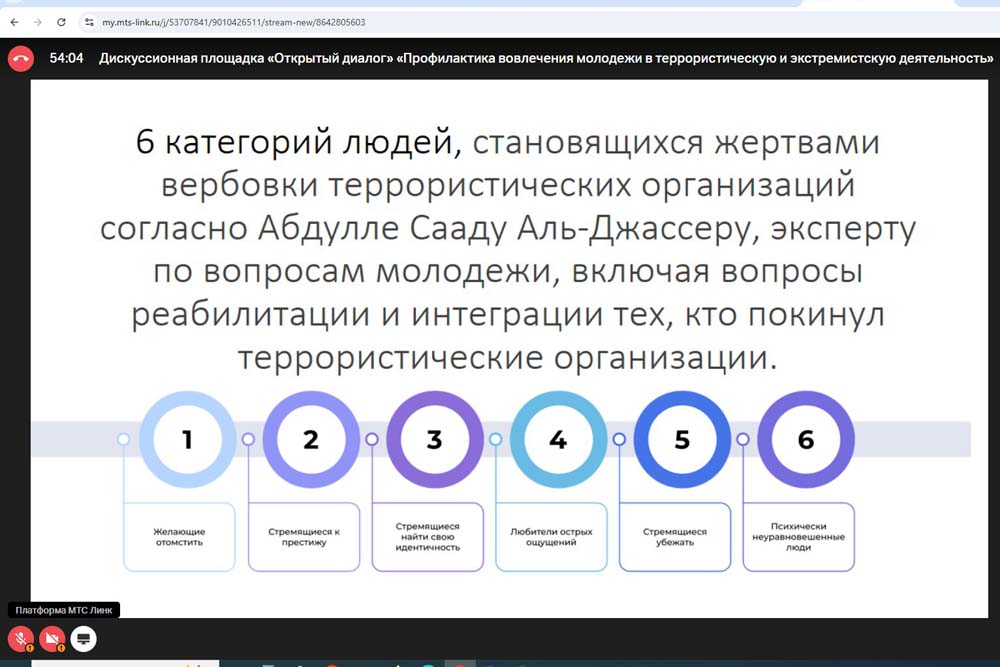
Task: Click the 54:04 session timer
Action: [x=66, y=59]
